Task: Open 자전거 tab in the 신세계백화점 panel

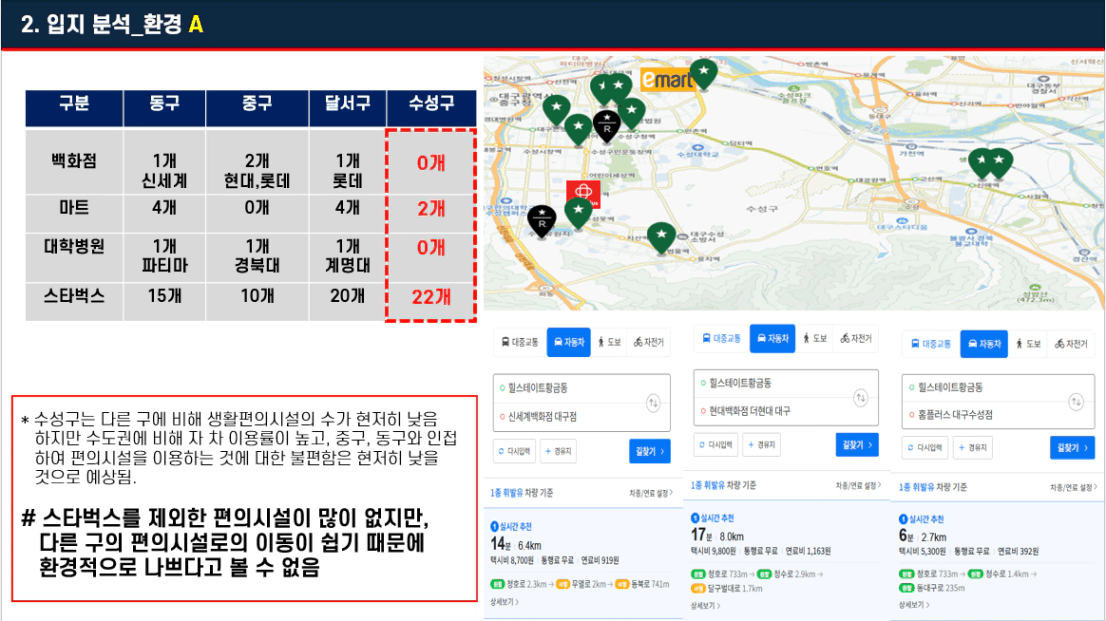Action: (x=648, y=342)
